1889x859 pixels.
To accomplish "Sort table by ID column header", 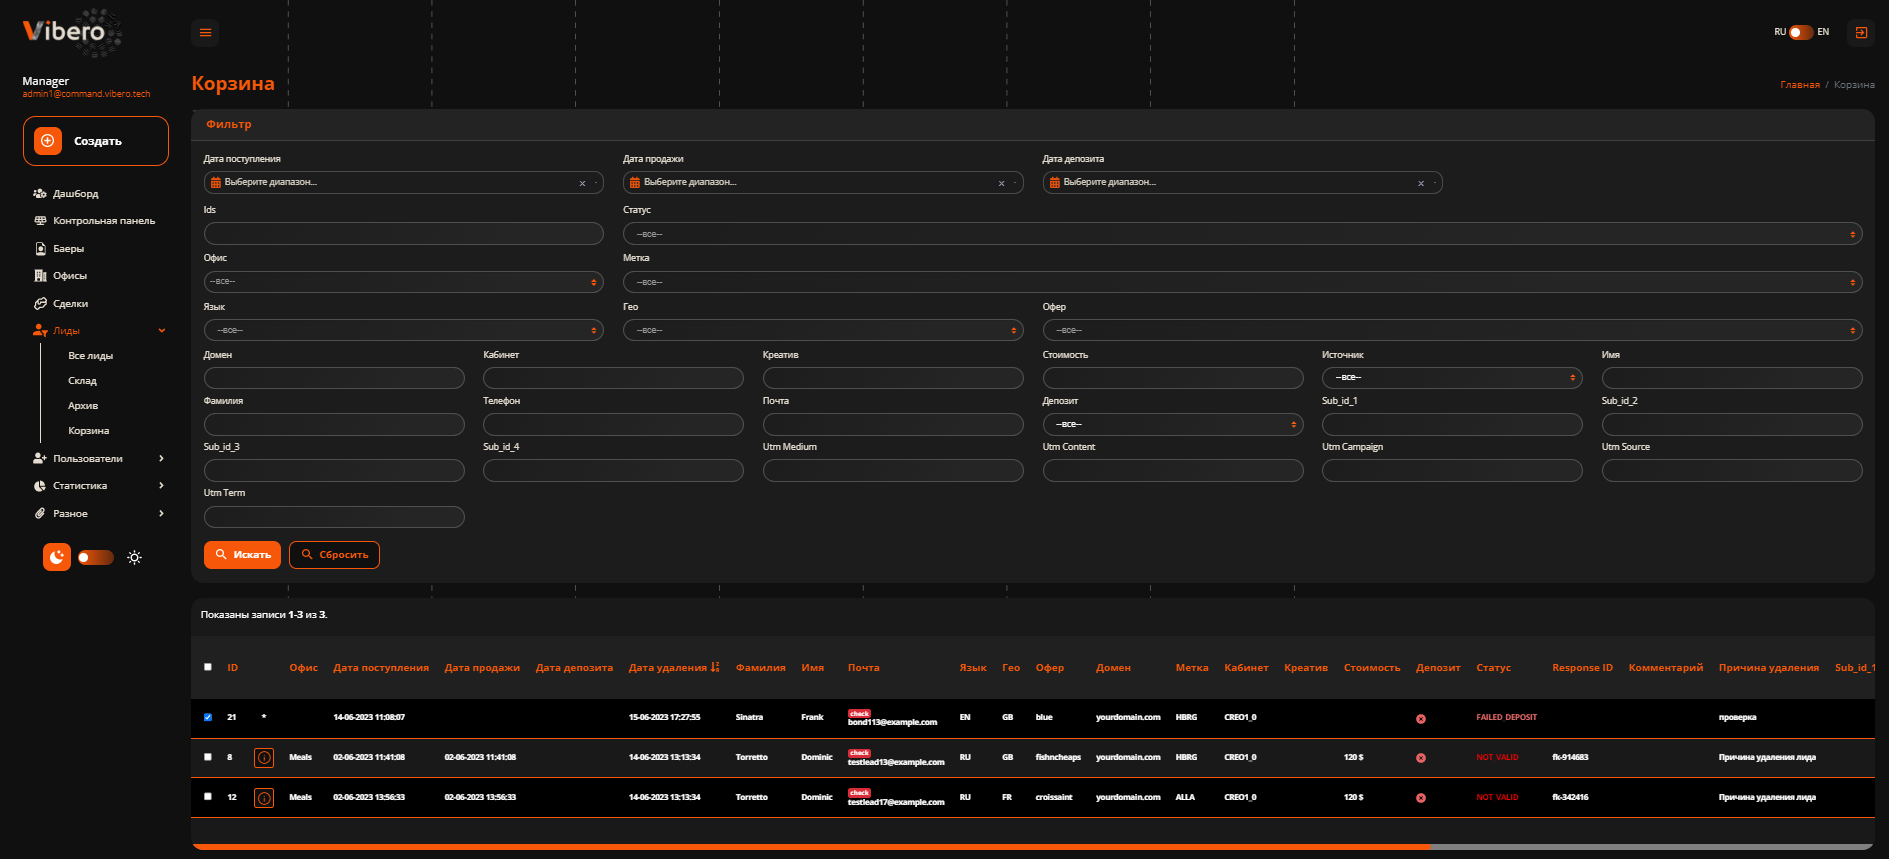I will (x=233, y=667).
